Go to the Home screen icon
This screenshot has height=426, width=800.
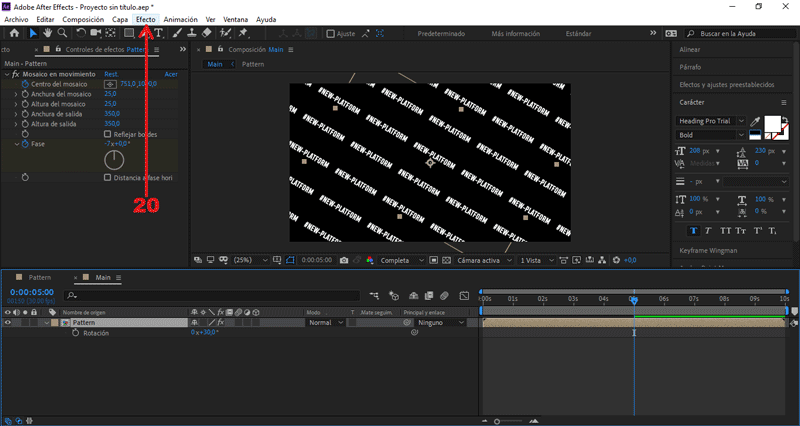[14, 33]
